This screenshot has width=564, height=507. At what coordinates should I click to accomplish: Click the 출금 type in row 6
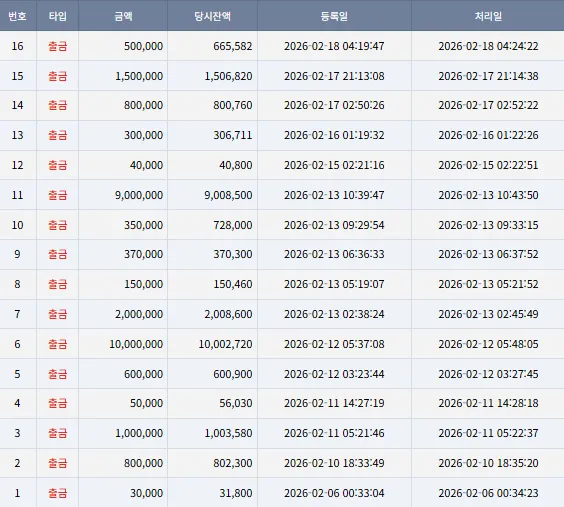pos(58,344)
